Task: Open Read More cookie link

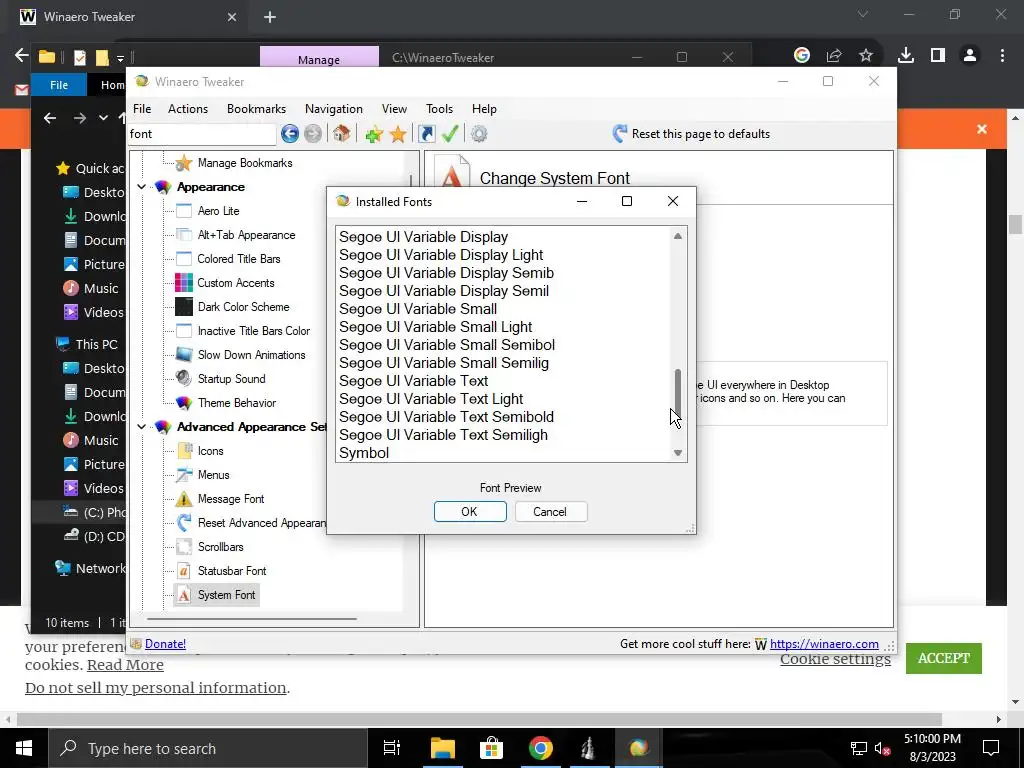Action: point(125,665)
